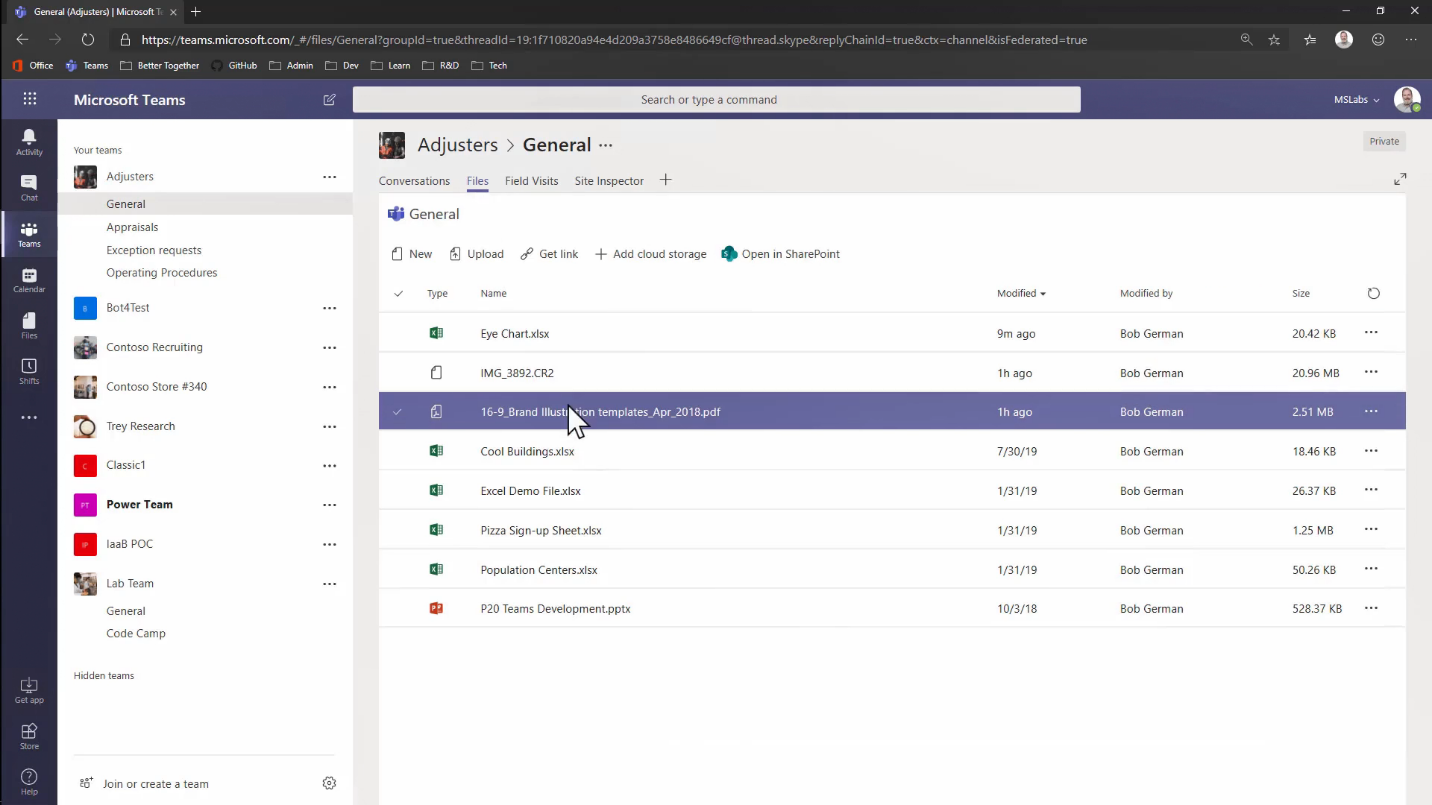Select the Files tab
The width and height of the screenshot is (1432, 805).
[x=477, y=181]
